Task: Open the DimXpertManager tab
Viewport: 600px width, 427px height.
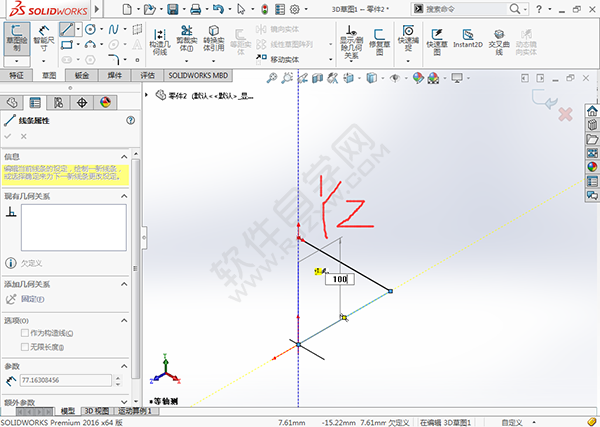Action: pos(82,103)
